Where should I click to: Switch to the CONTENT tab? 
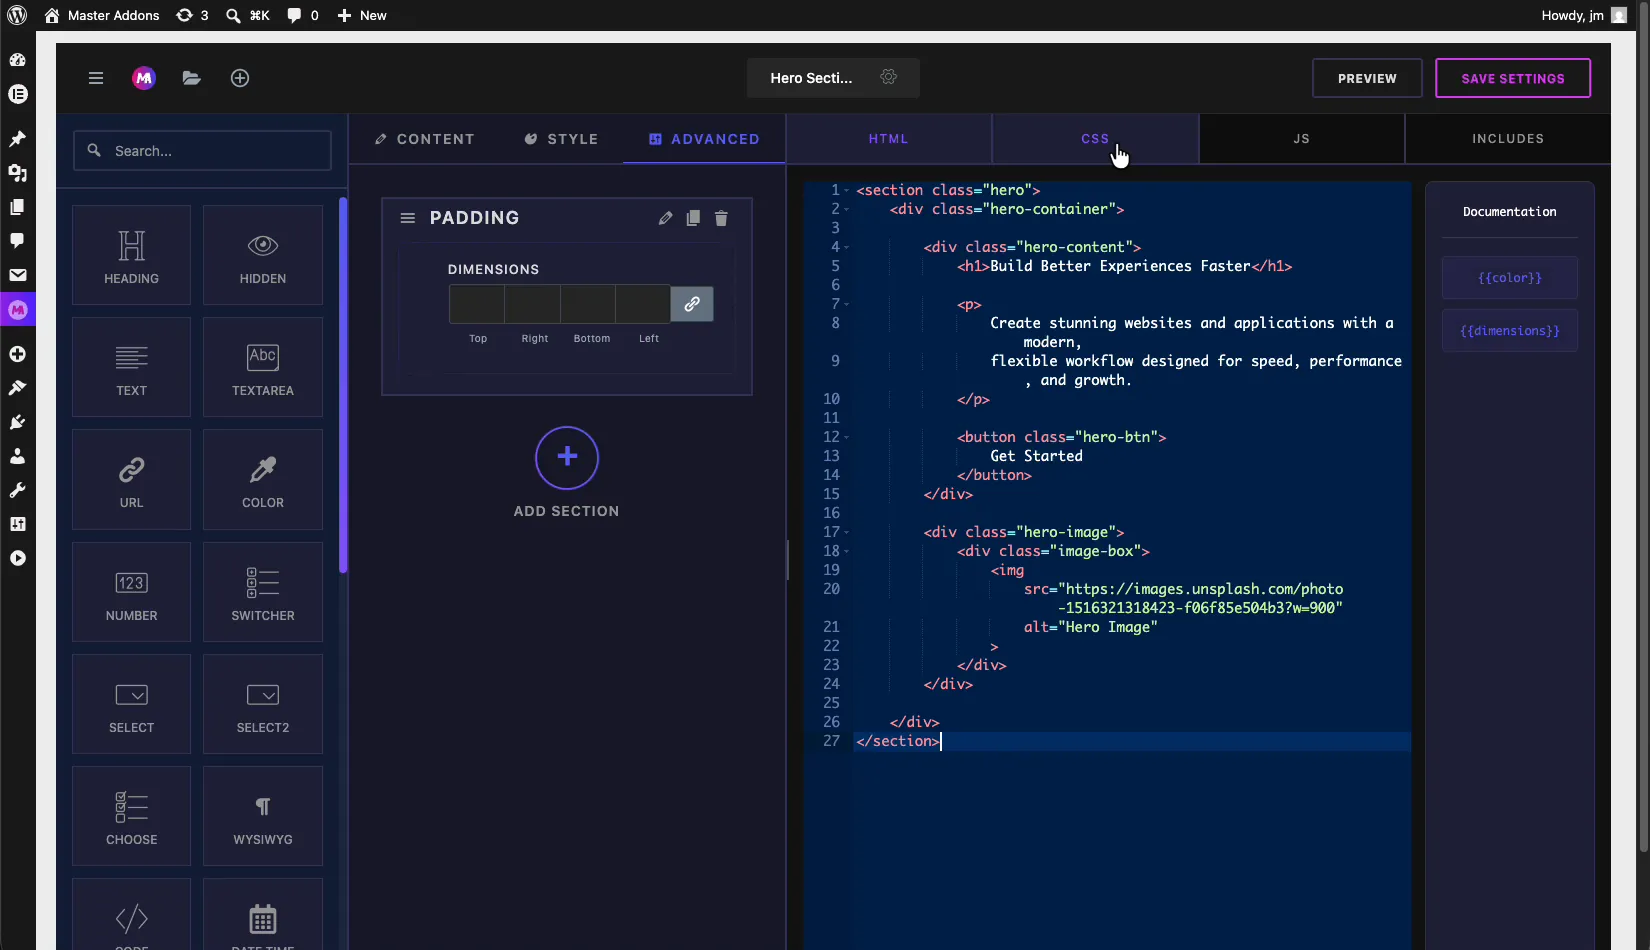424,139
